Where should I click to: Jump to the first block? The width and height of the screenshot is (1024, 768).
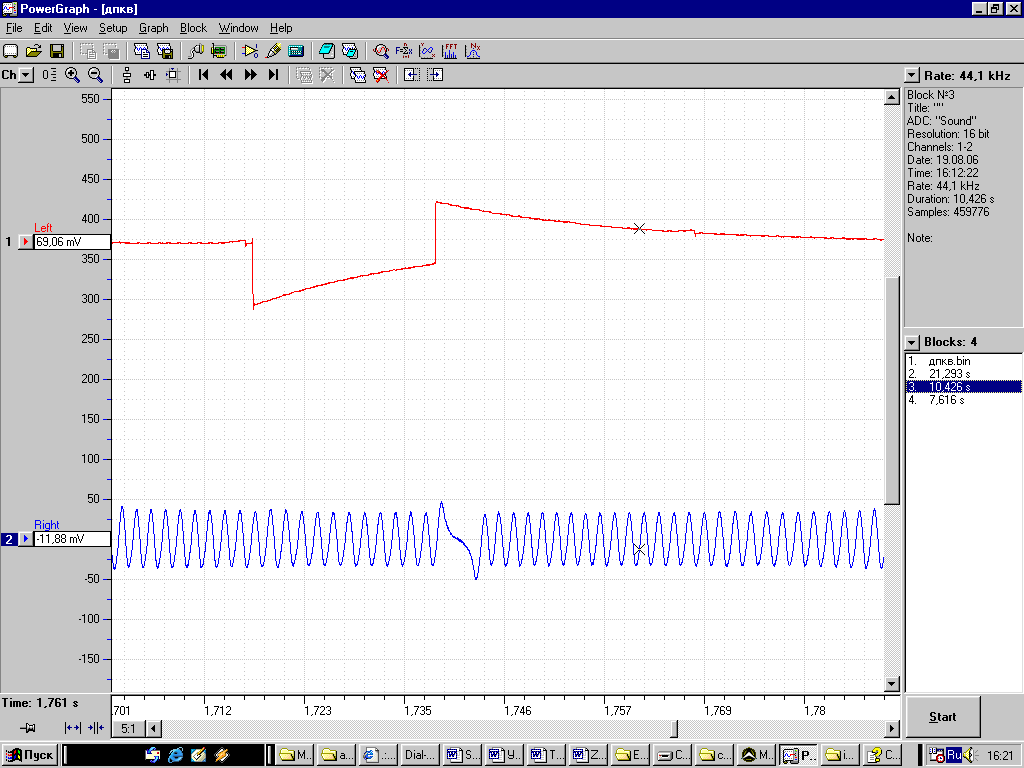point(203,75)
